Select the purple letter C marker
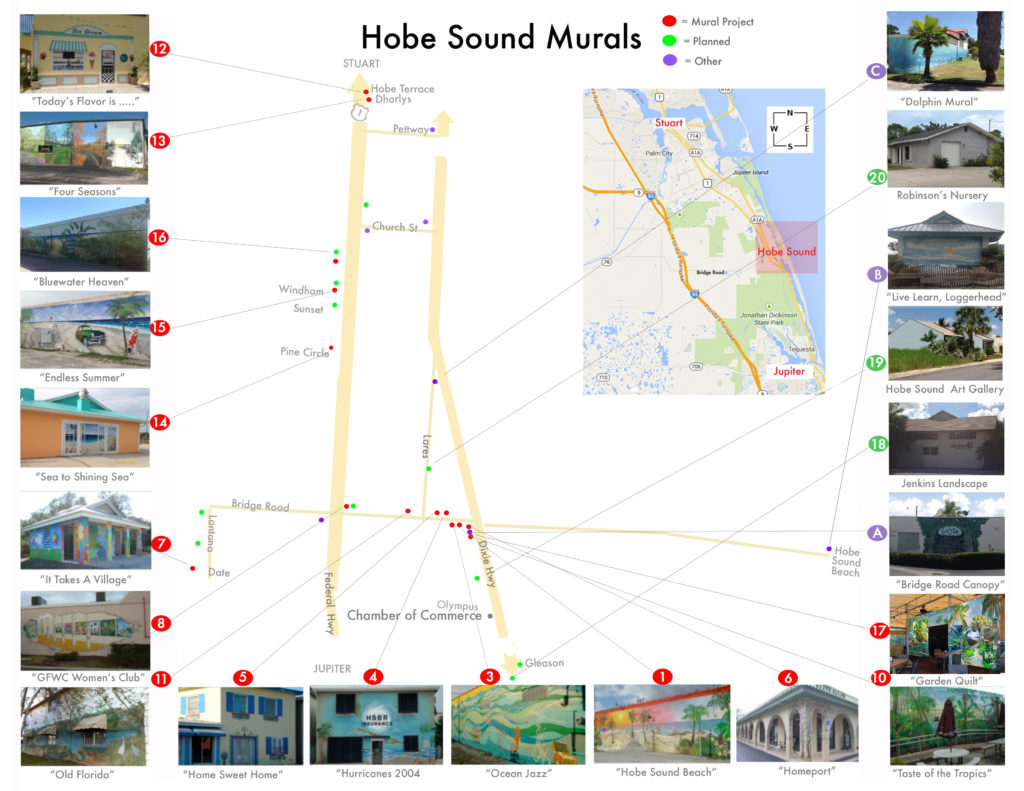 click(876, 71)
